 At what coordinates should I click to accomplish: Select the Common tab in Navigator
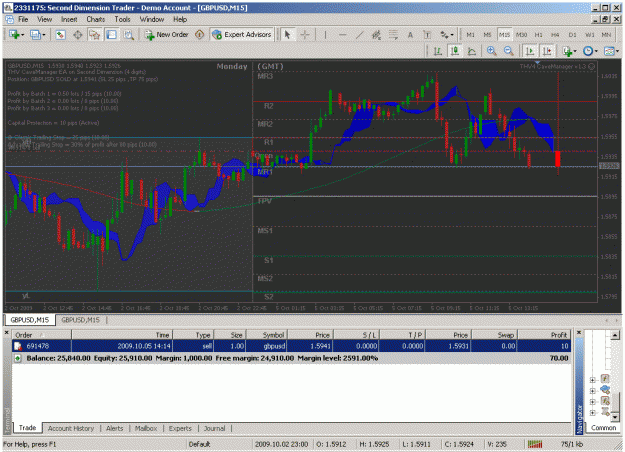[603, 428]
